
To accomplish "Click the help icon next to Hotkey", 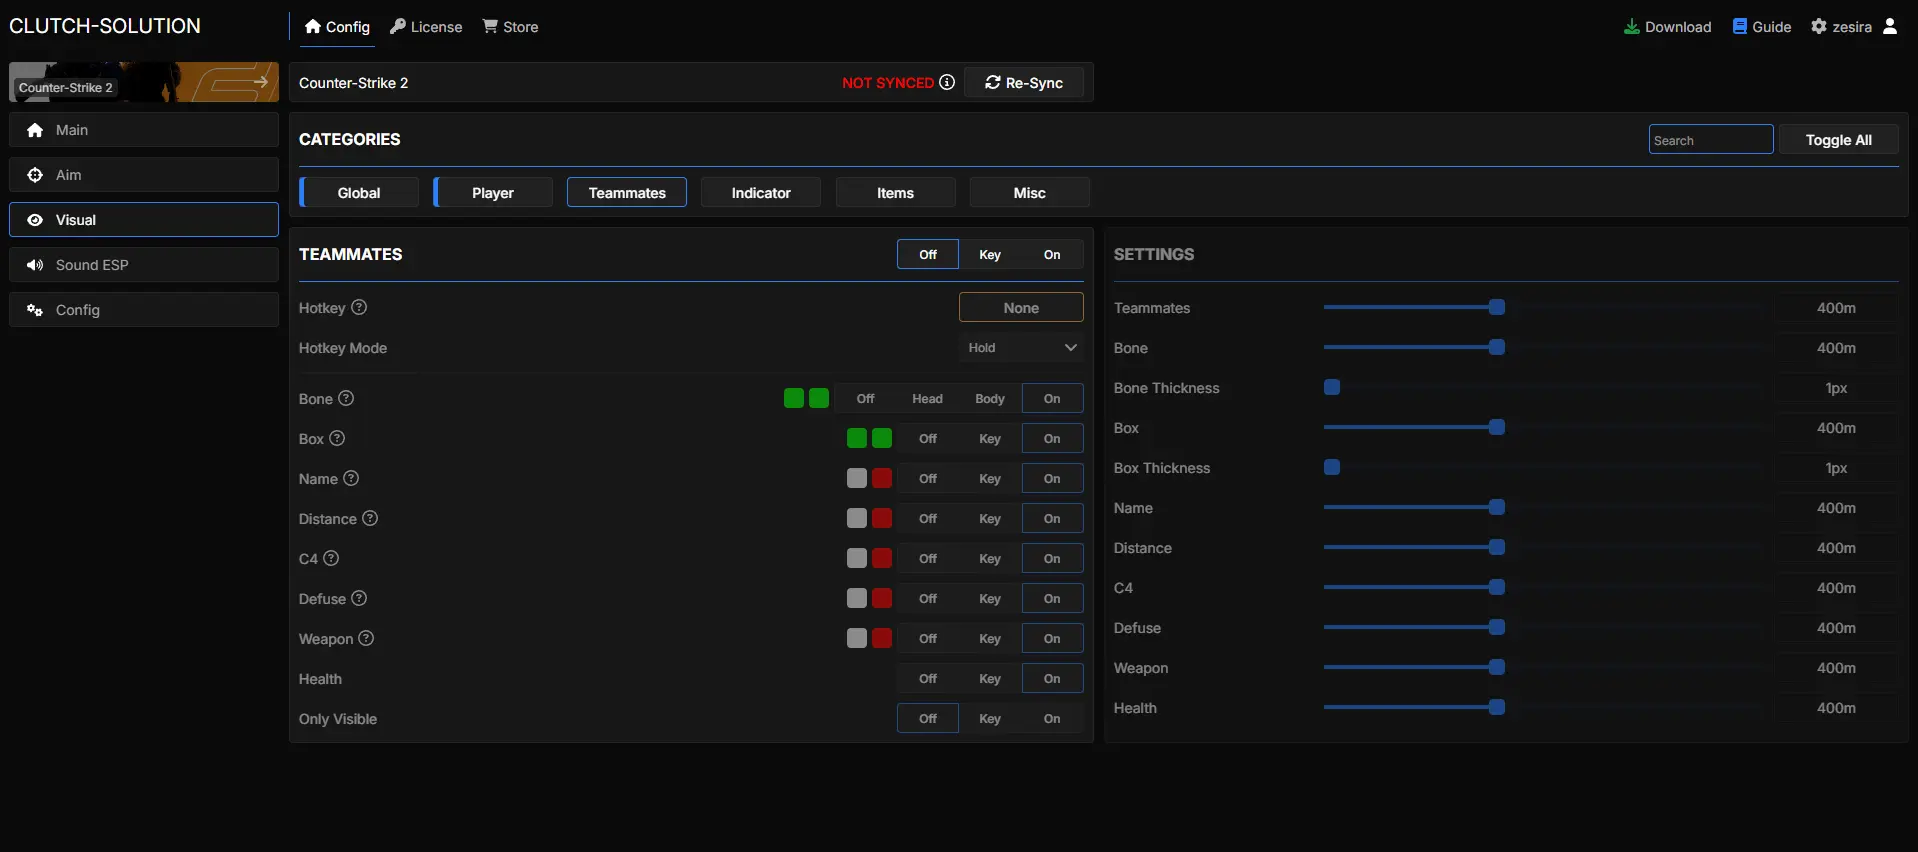I will coord(359,308).
